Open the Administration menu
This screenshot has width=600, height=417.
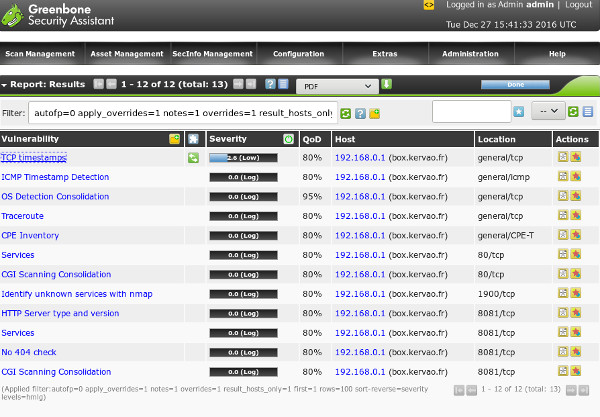click(x=470, y=54)
